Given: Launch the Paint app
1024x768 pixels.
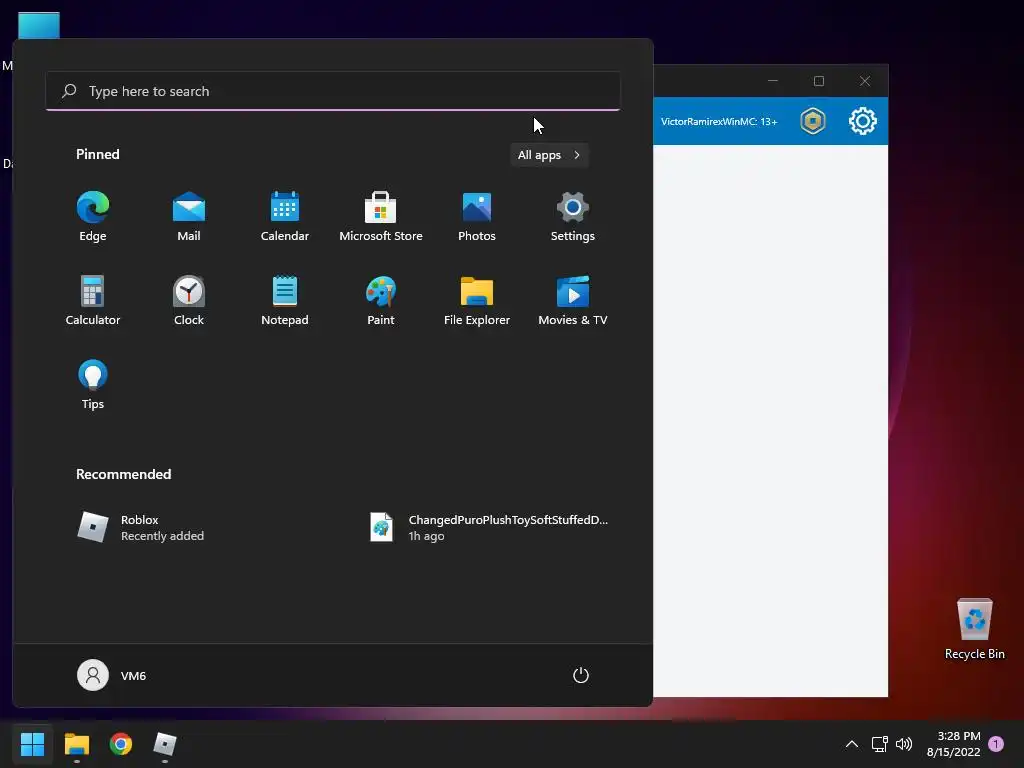Looking at the screenshot, I should point(381,300).
